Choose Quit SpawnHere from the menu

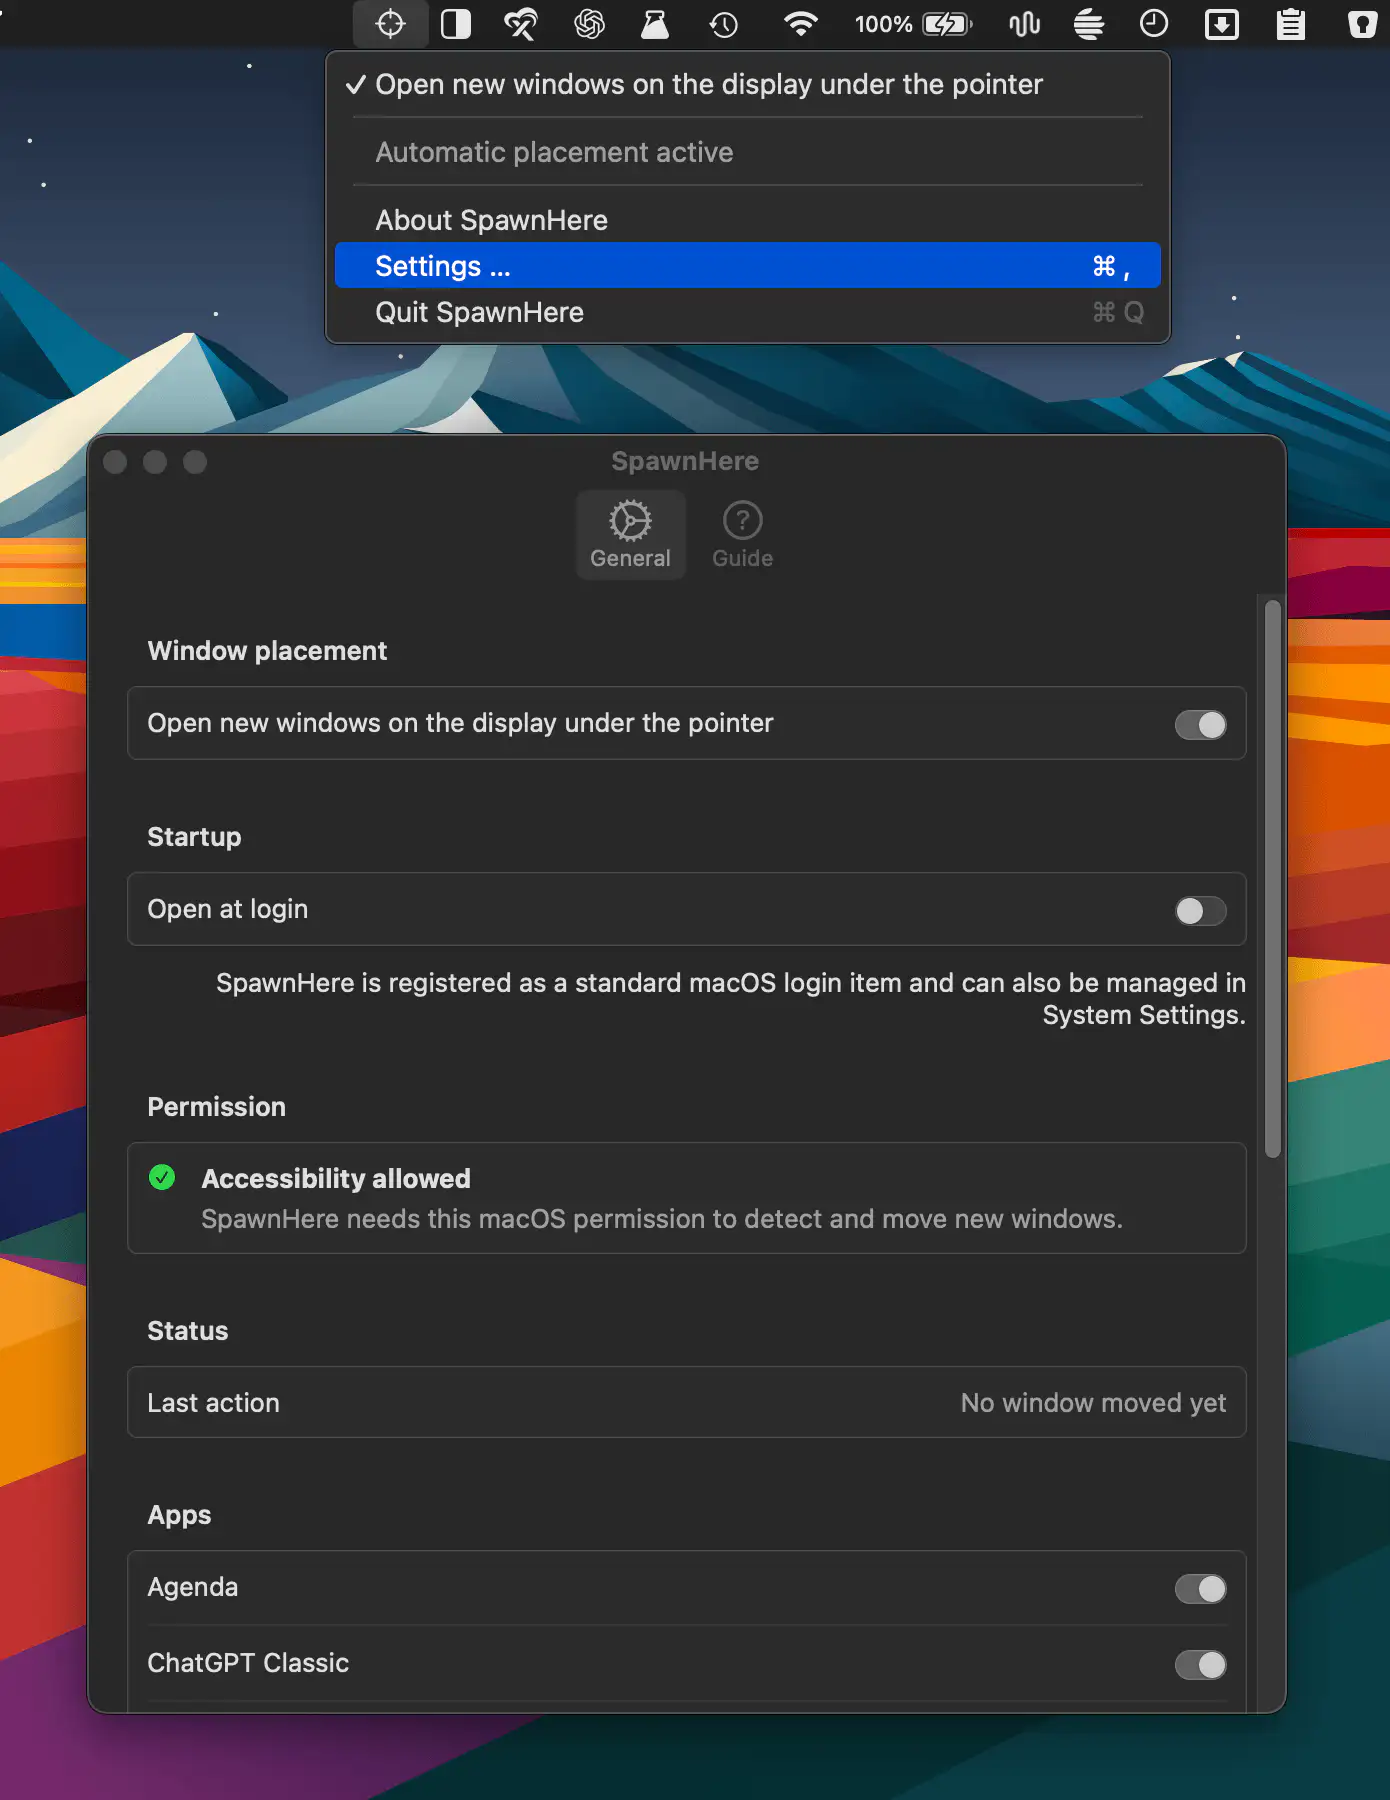tap(748, 312)
